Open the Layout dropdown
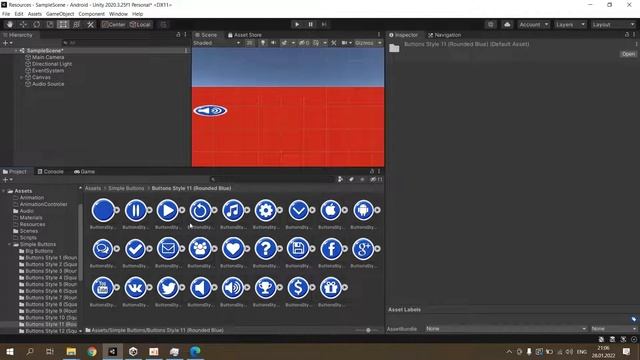The width and height of the screenshot is (640, 360). (x=613, y=24)
